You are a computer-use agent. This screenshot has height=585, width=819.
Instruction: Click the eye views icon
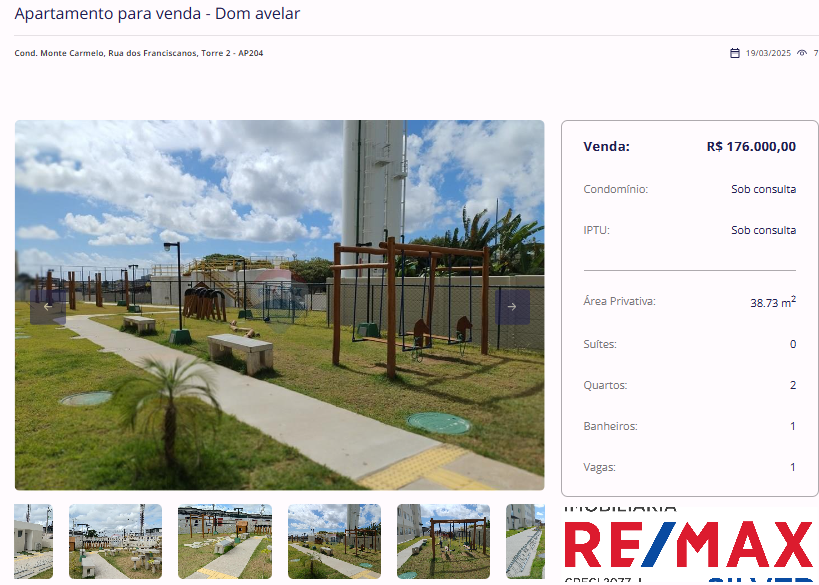point(802,53)
